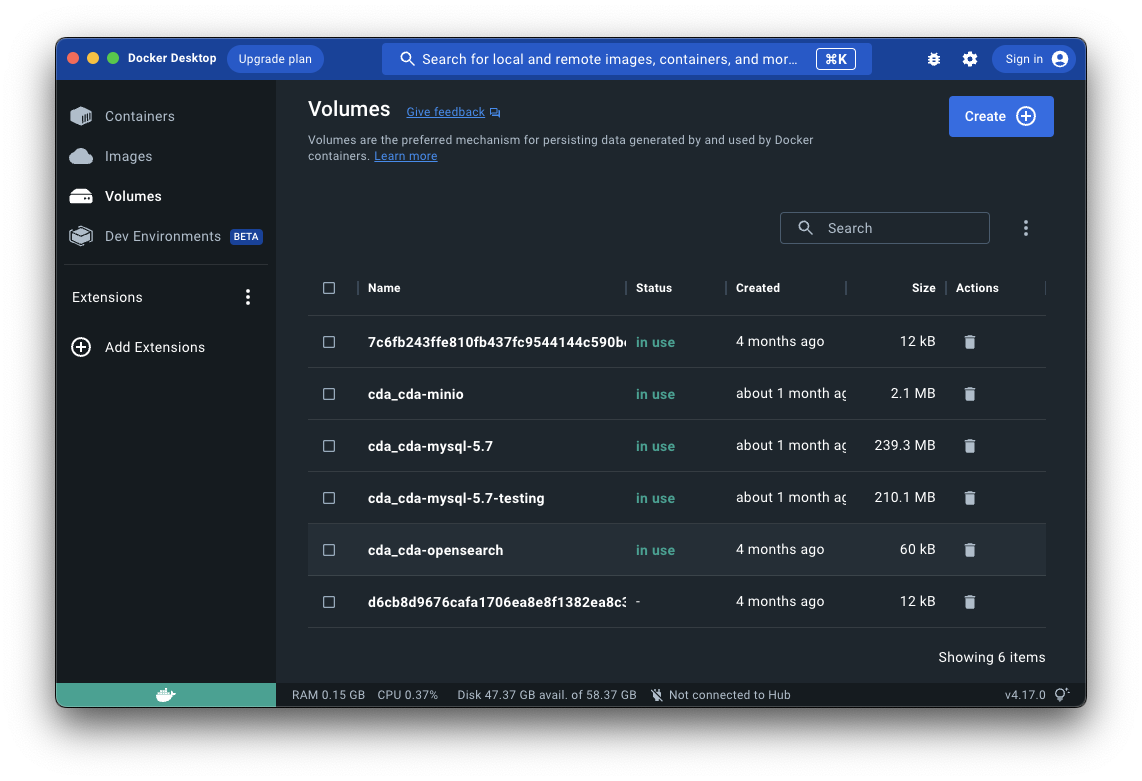The image size is (1142, 781).
Task: Open Settings gear in title bar
Action: 970,59
